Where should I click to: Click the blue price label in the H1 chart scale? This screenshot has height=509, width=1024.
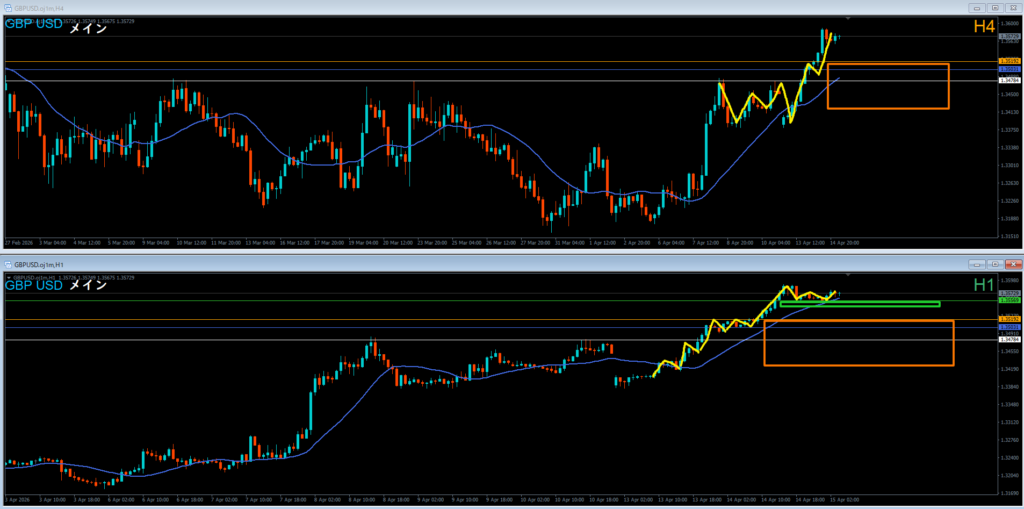point(1010,326)
